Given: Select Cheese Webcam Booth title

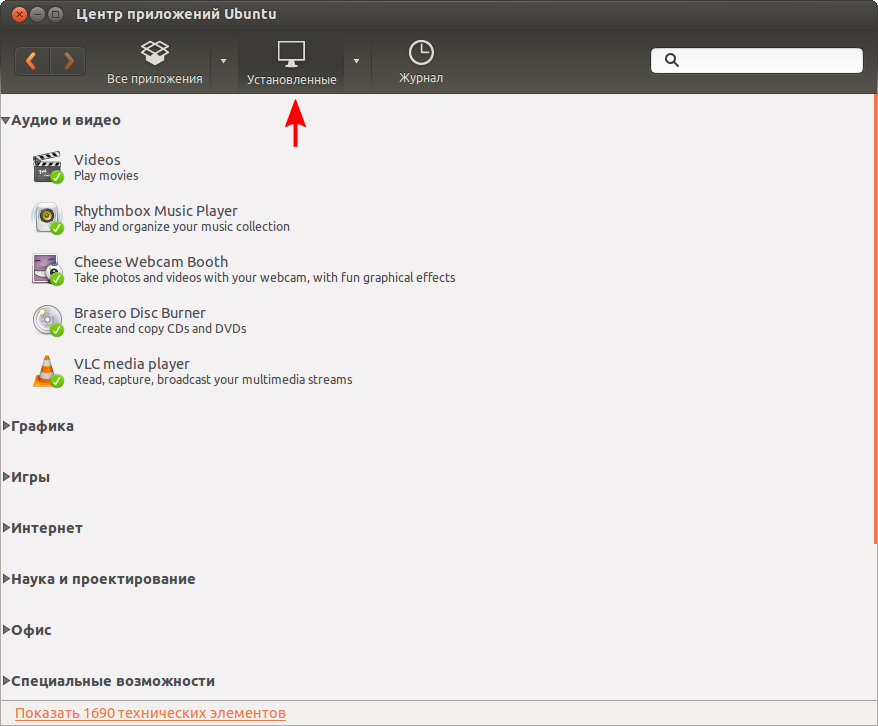Looking at the screenshot, I should (x=151, y=262).
